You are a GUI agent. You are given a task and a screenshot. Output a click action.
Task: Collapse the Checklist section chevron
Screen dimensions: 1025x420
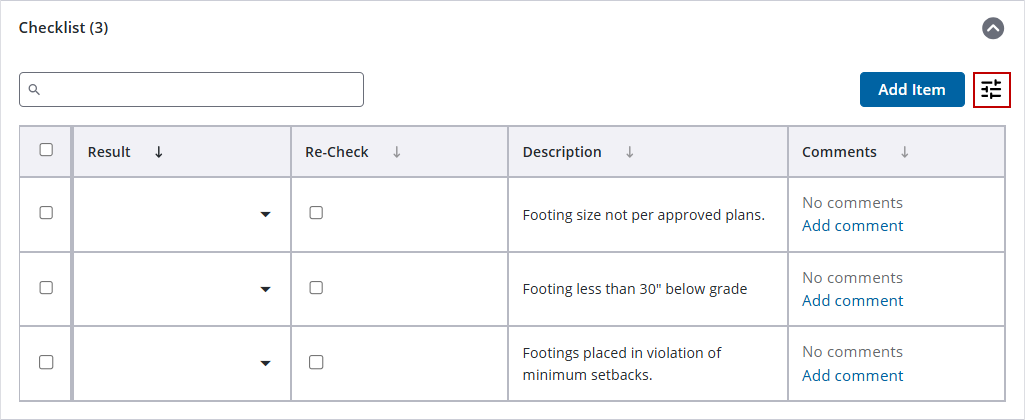[992, 28]
